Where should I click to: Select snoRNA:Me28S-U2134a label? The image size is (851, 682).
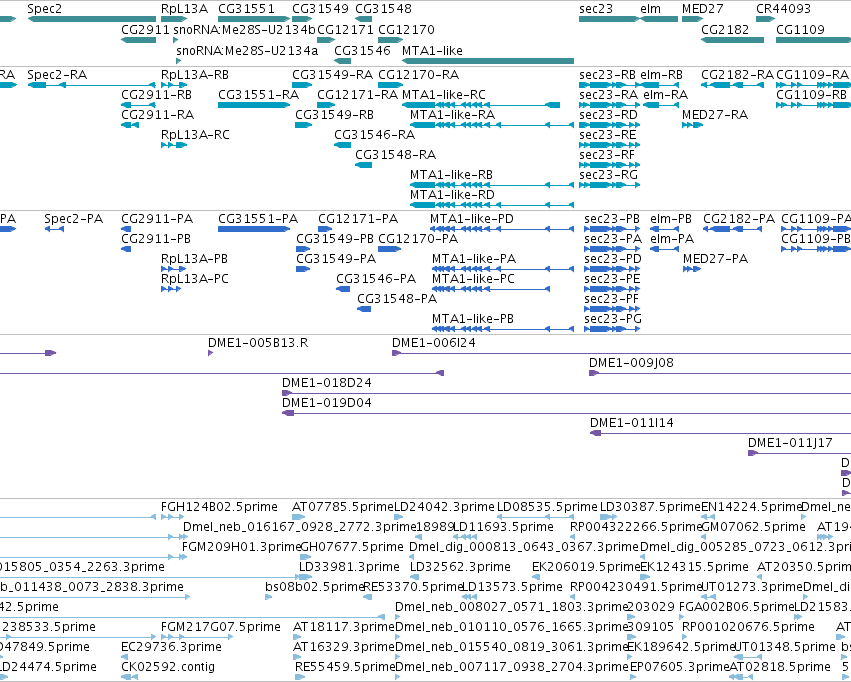[247, 50]
